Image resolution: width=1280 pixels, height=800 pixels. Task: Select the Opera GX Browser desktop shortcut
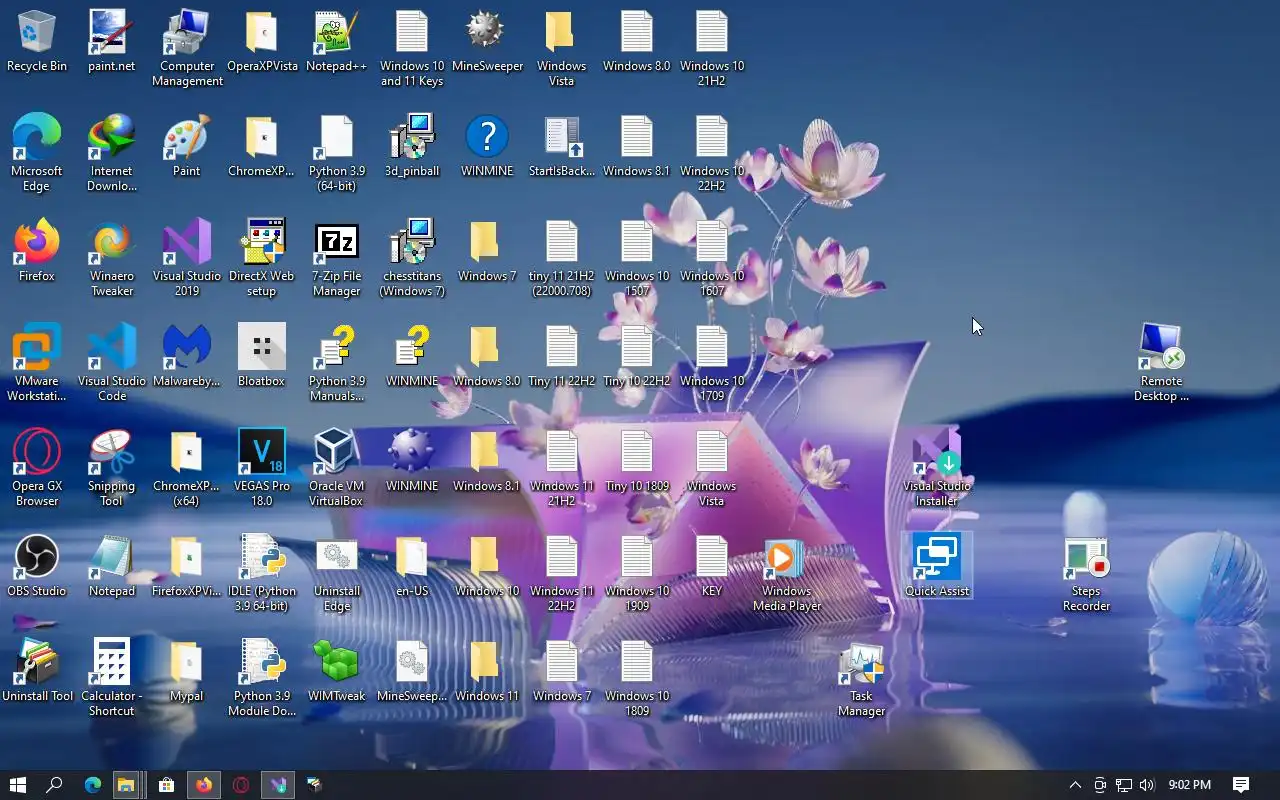click(37, 468)
